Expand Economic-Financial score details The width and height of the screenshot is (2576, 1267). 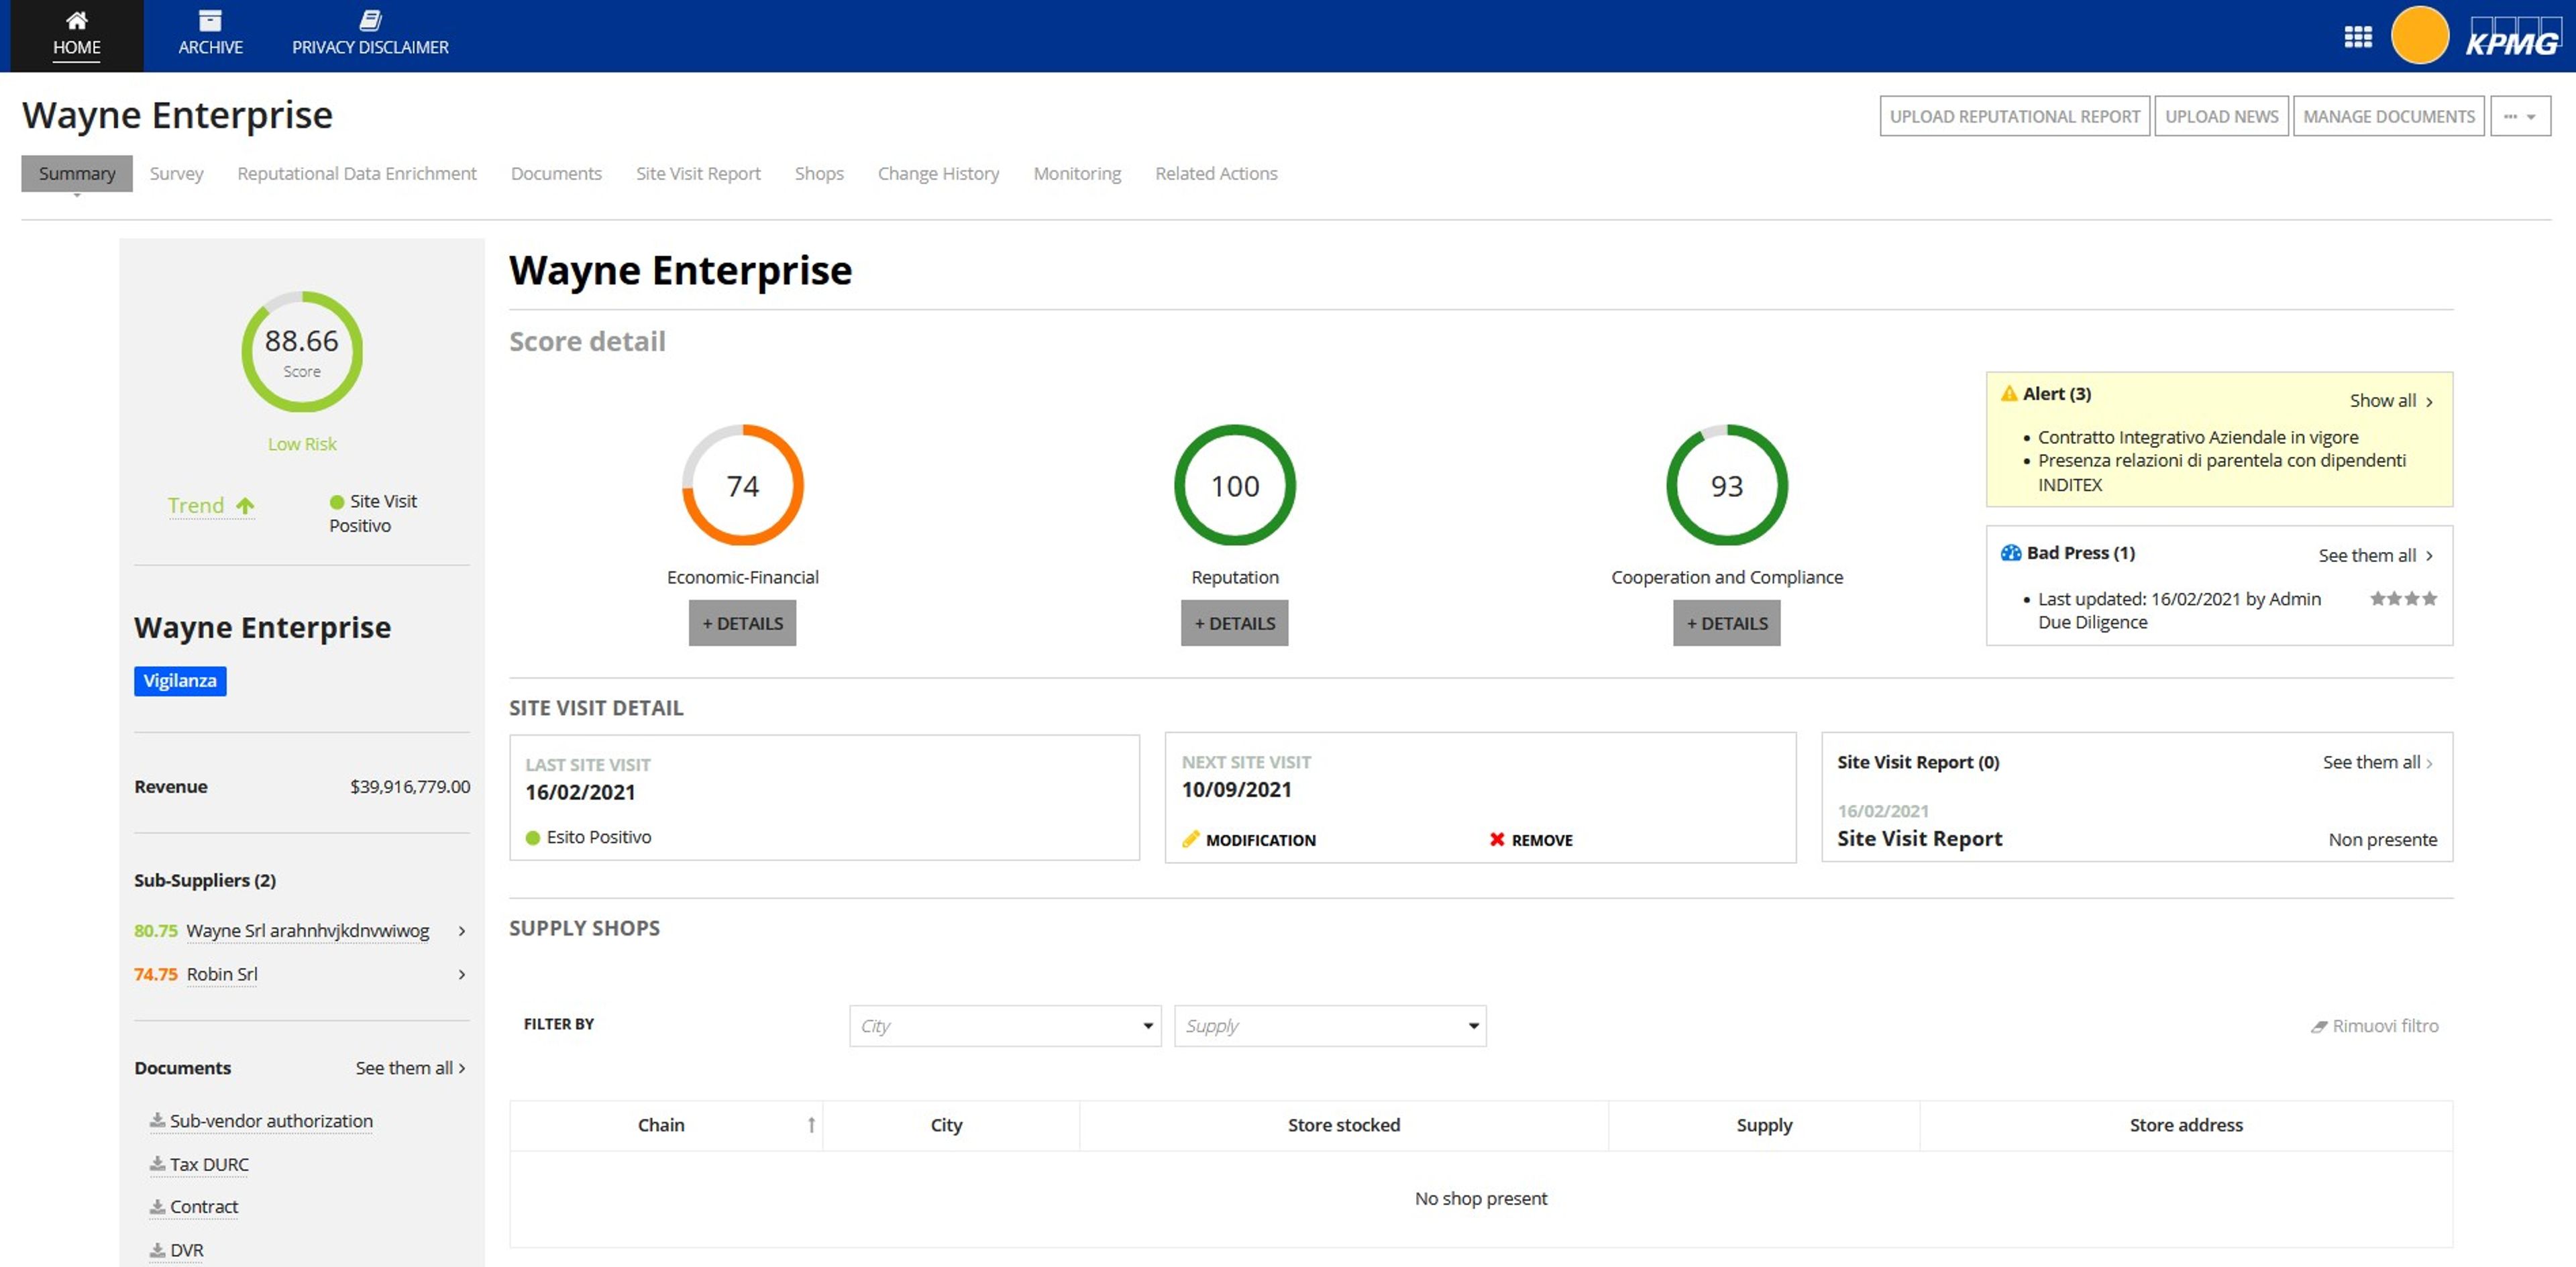[x=742, y=623]
